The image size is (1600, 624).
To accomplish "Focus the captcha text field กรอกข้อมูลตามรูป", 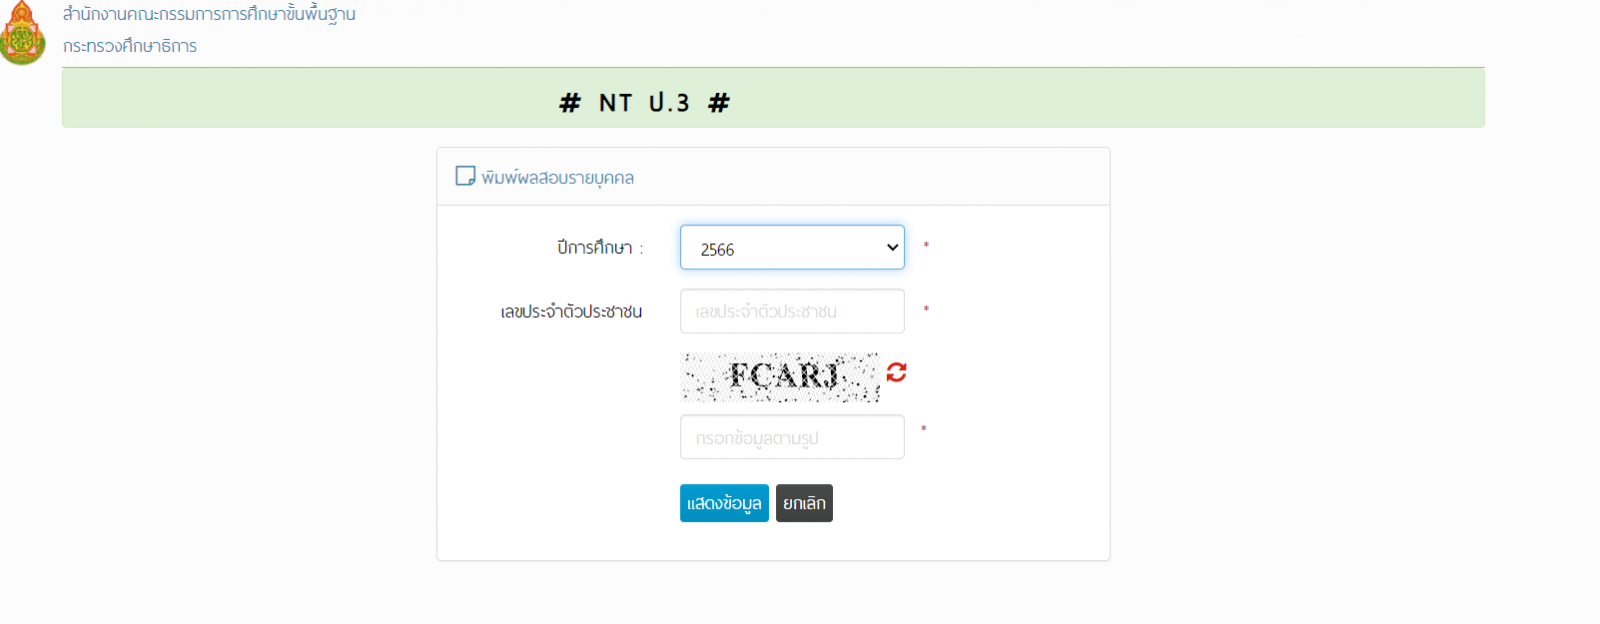I will 792,437.
